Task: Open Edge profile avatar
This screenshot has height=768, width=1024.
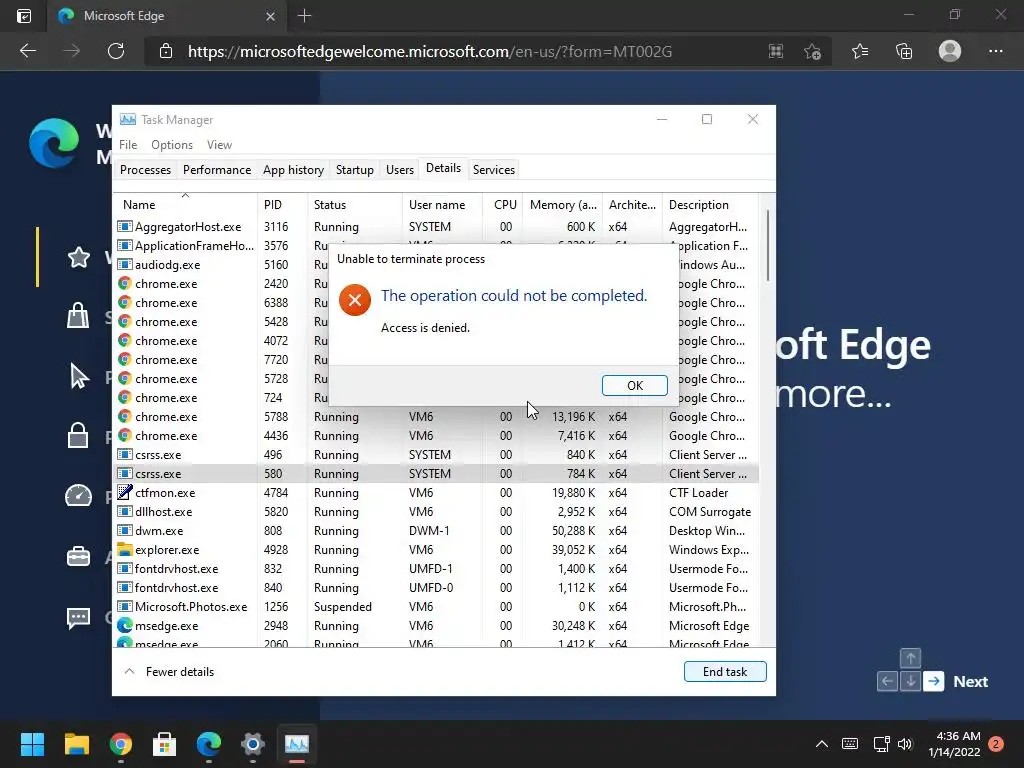Action: (950, 51)
